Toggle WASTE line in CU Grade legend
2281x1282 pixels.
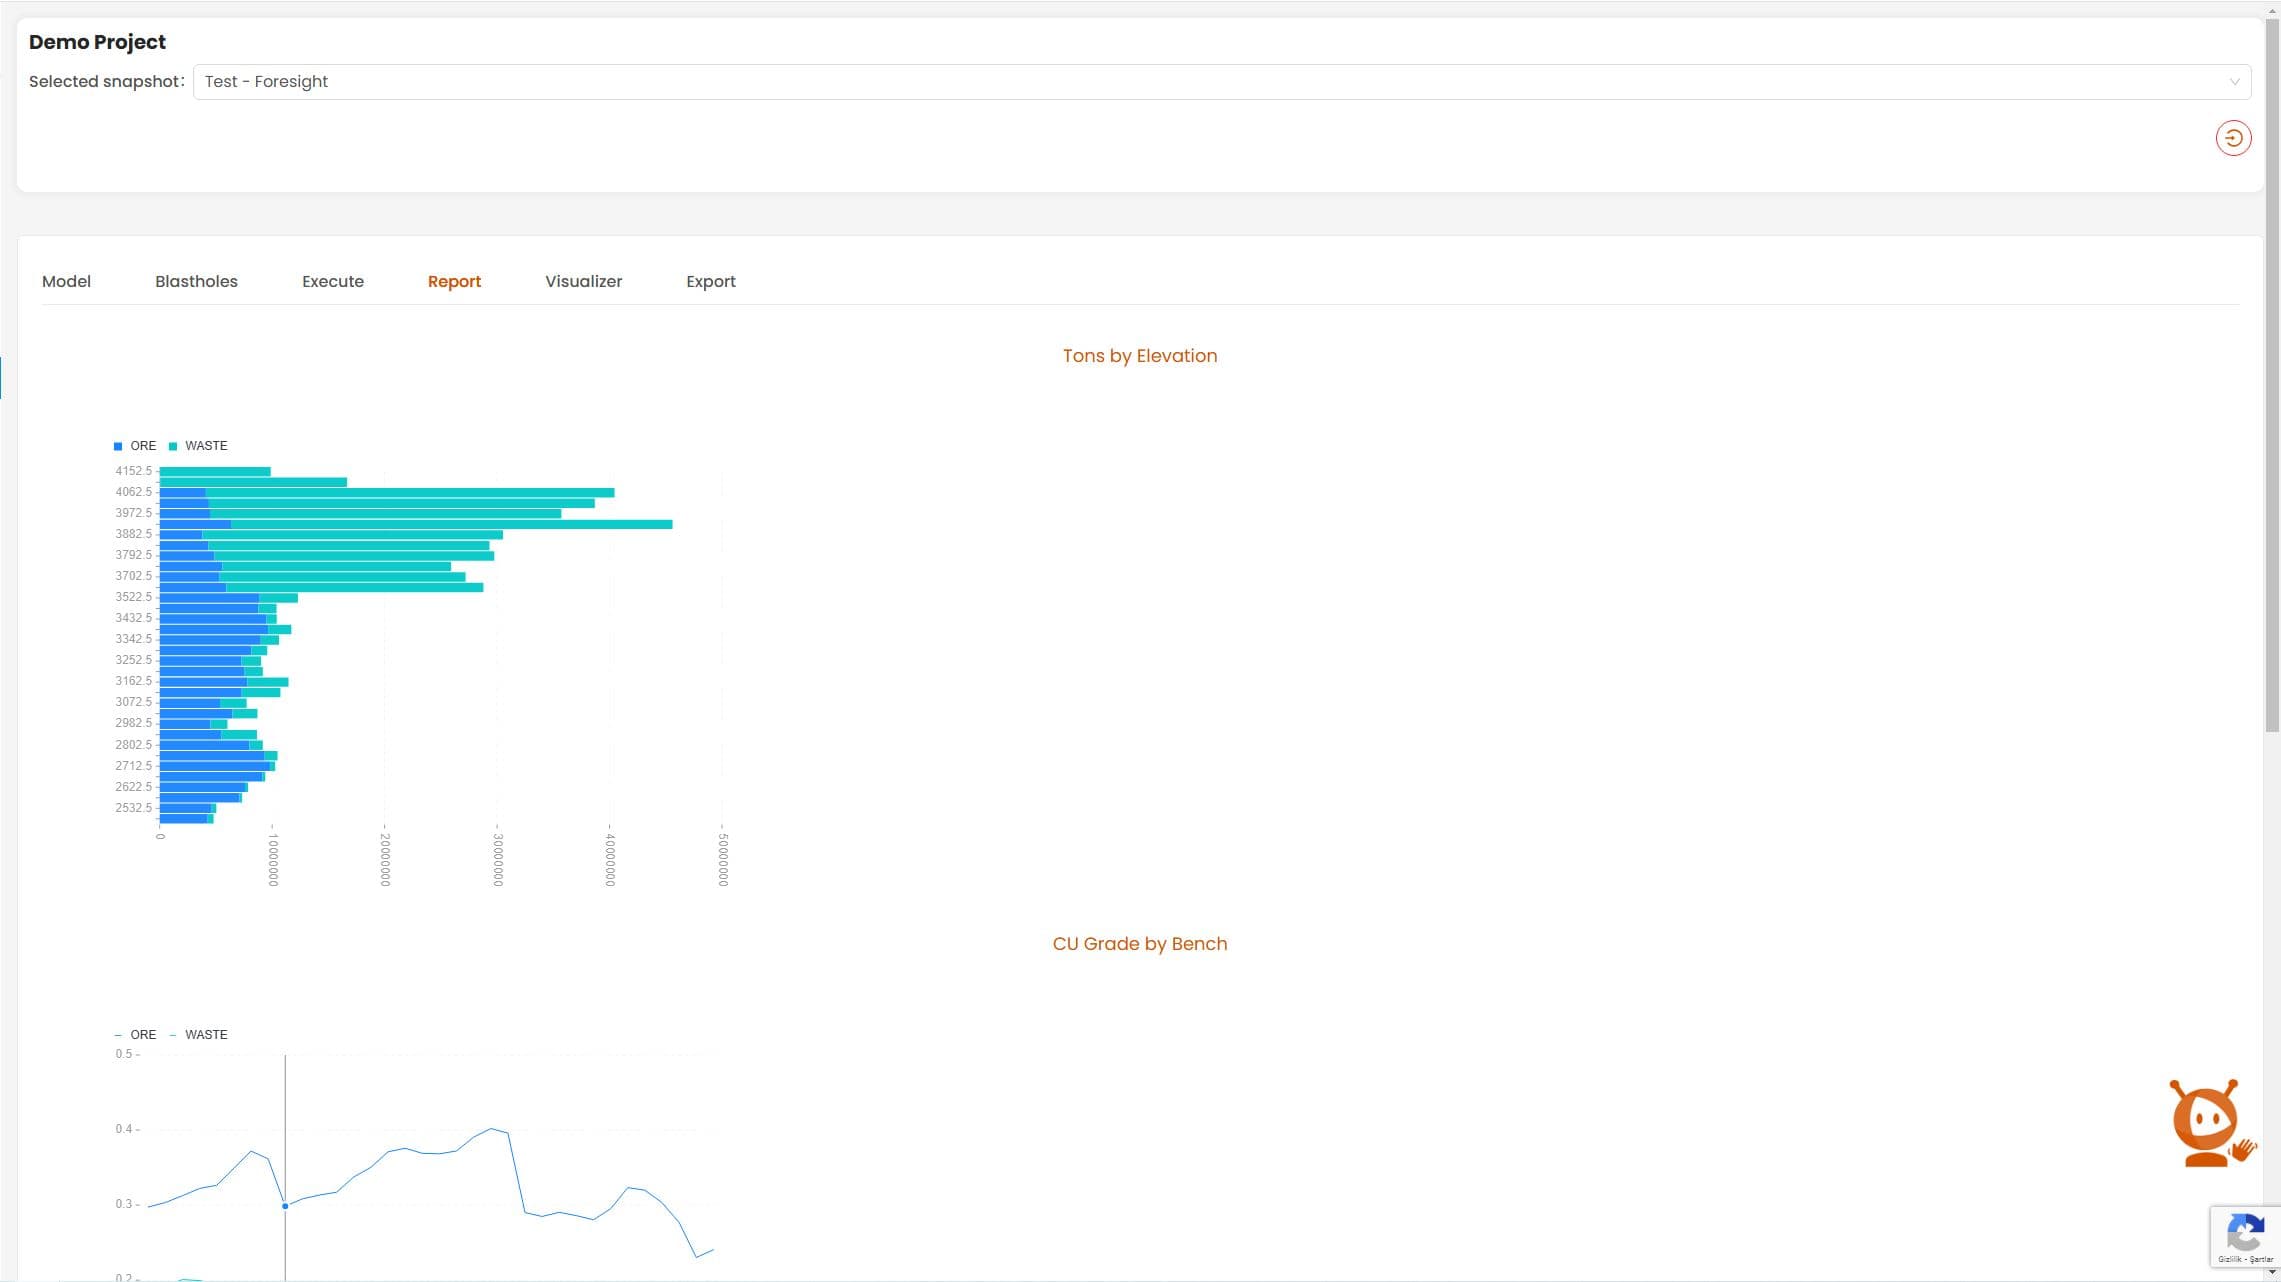tap(198, 1035)
